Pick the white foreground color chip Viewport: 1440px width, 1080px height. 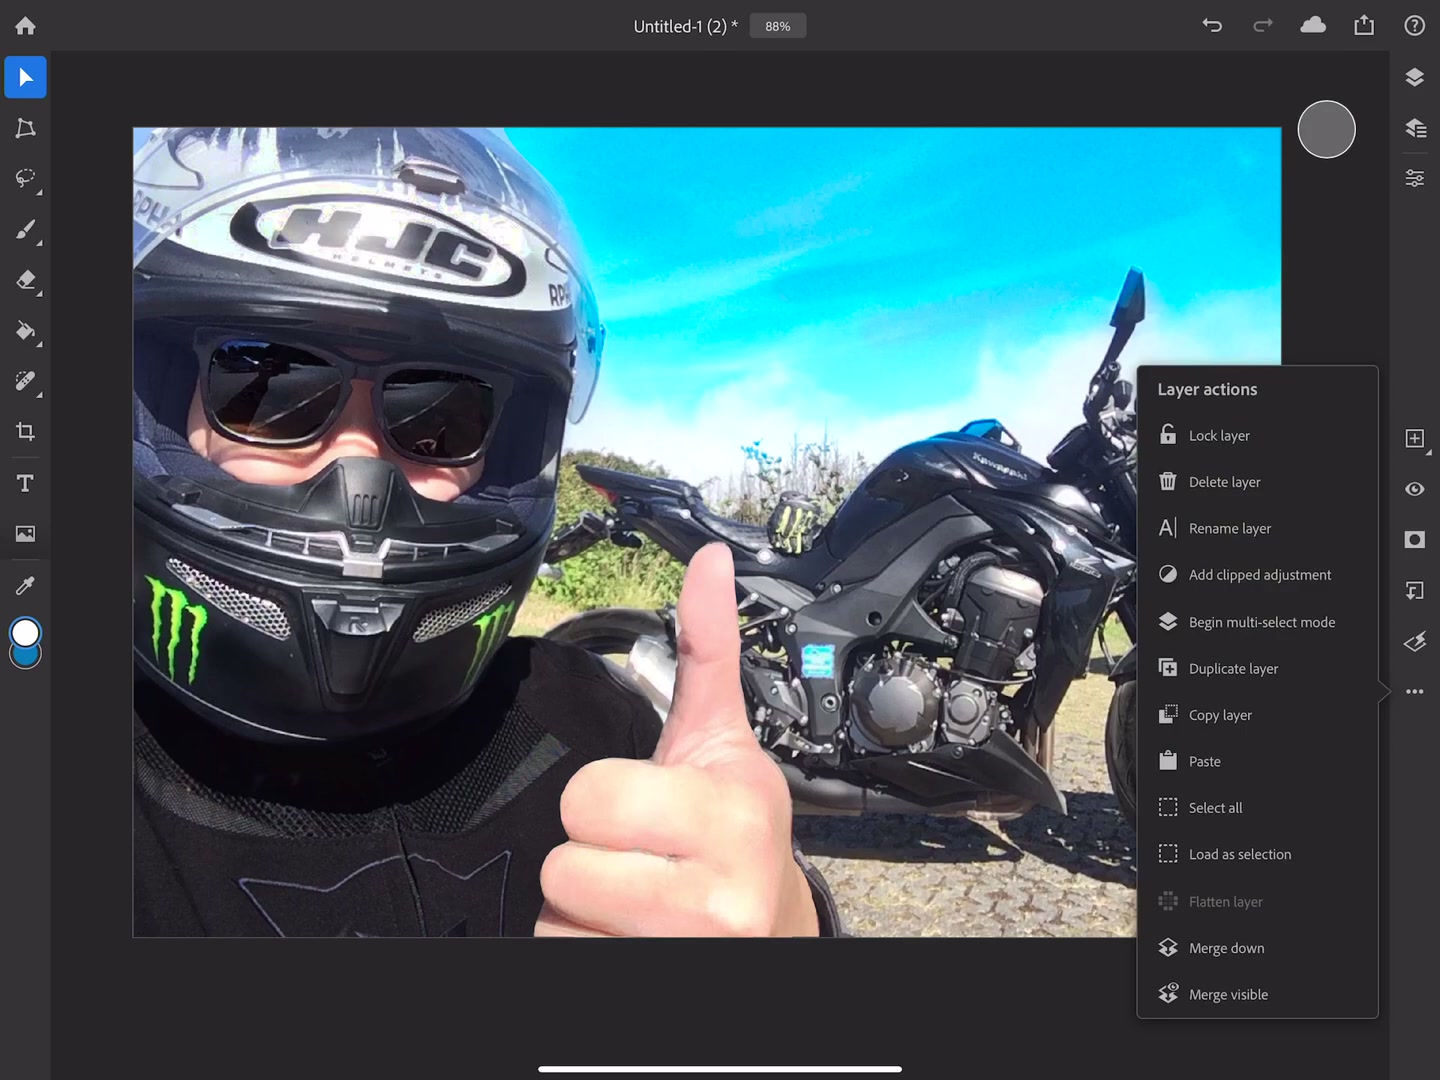pos(25,632)
